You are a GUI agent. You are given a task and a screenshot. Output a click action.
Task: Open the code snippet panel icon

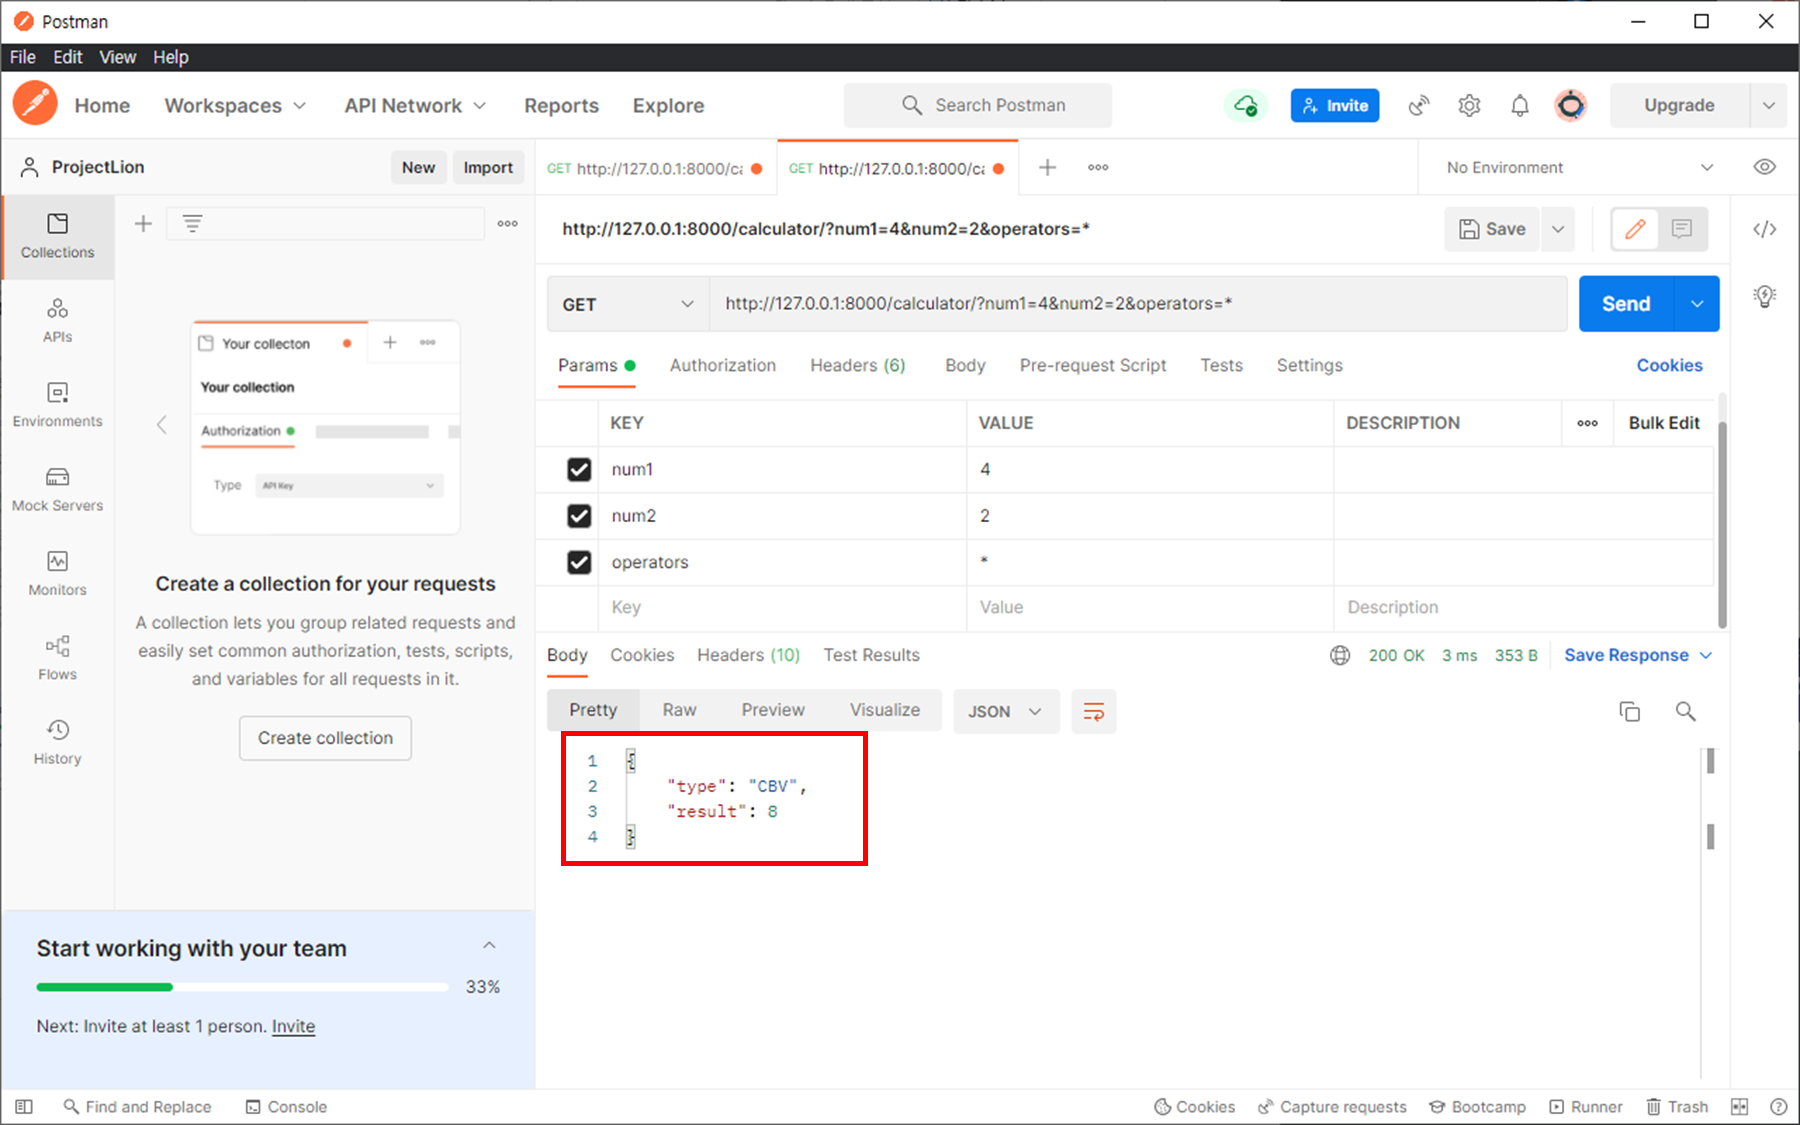pos(1765,229)
